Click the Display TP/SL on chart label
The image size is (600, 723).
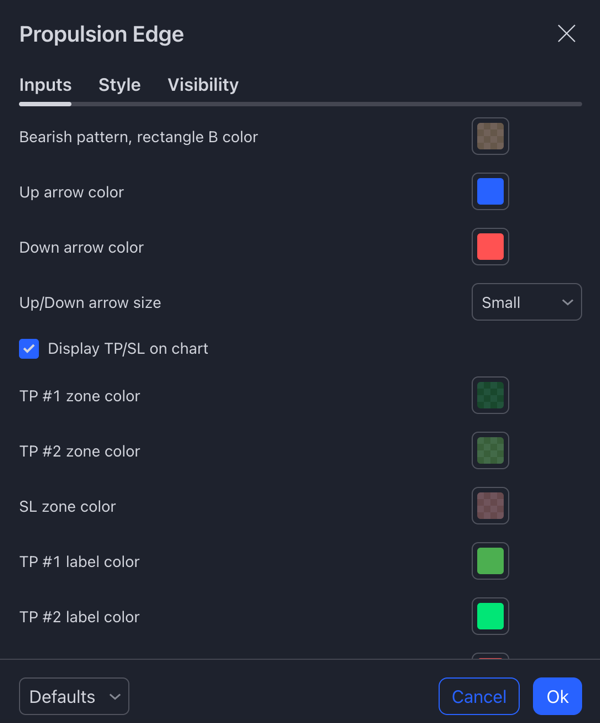128,349
